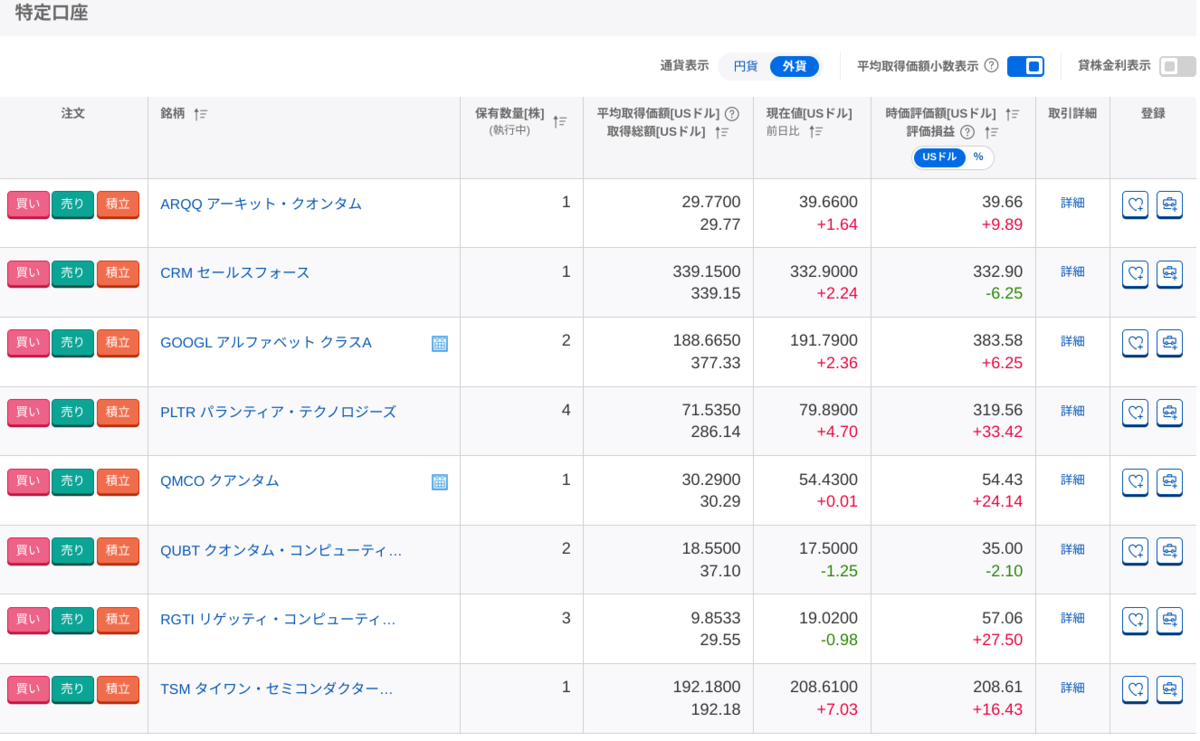
Task: Show help for 評価損益 column
Action: (967, 132)
